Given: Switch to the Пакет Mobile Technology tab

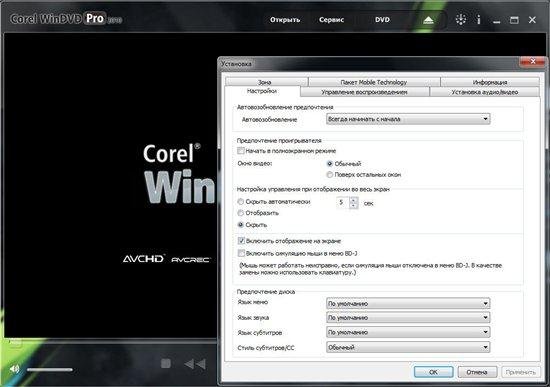Looking at the screenshot, I should pos(374,82).
